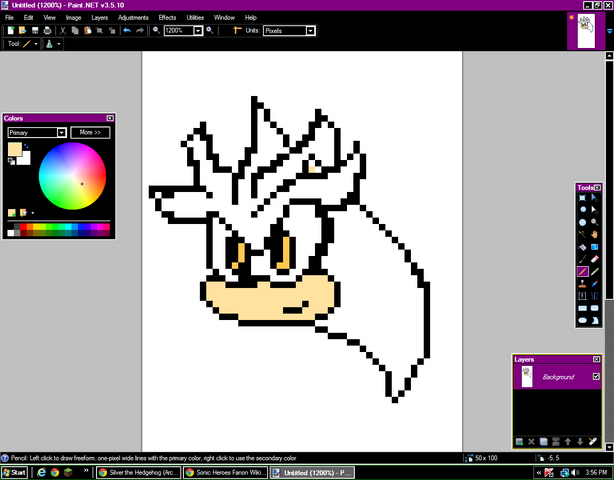
Task: Open the Effects menu
Action: pyautogui.click(x=167, y=18)
